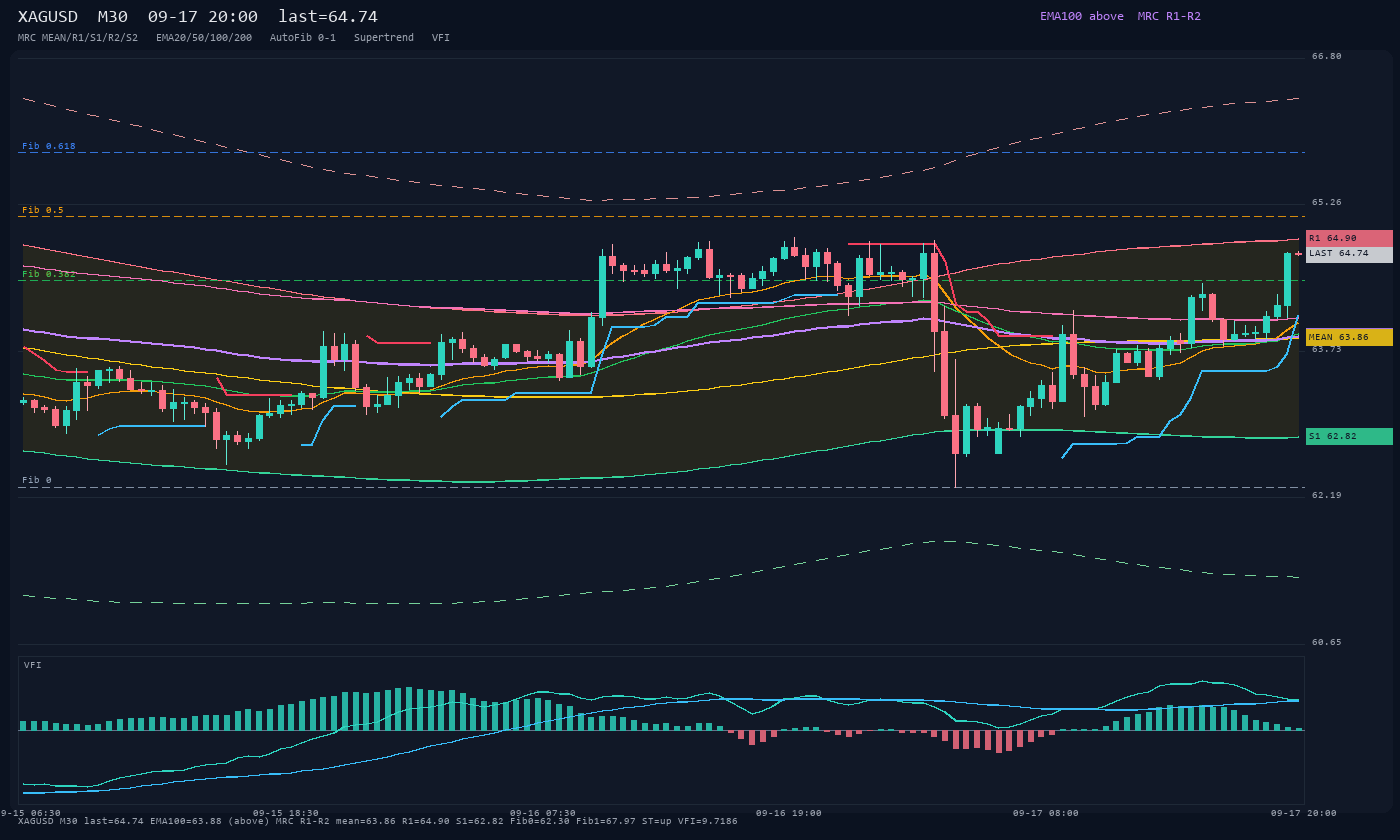Click the 60.65 price axis label

[1327, 642]
